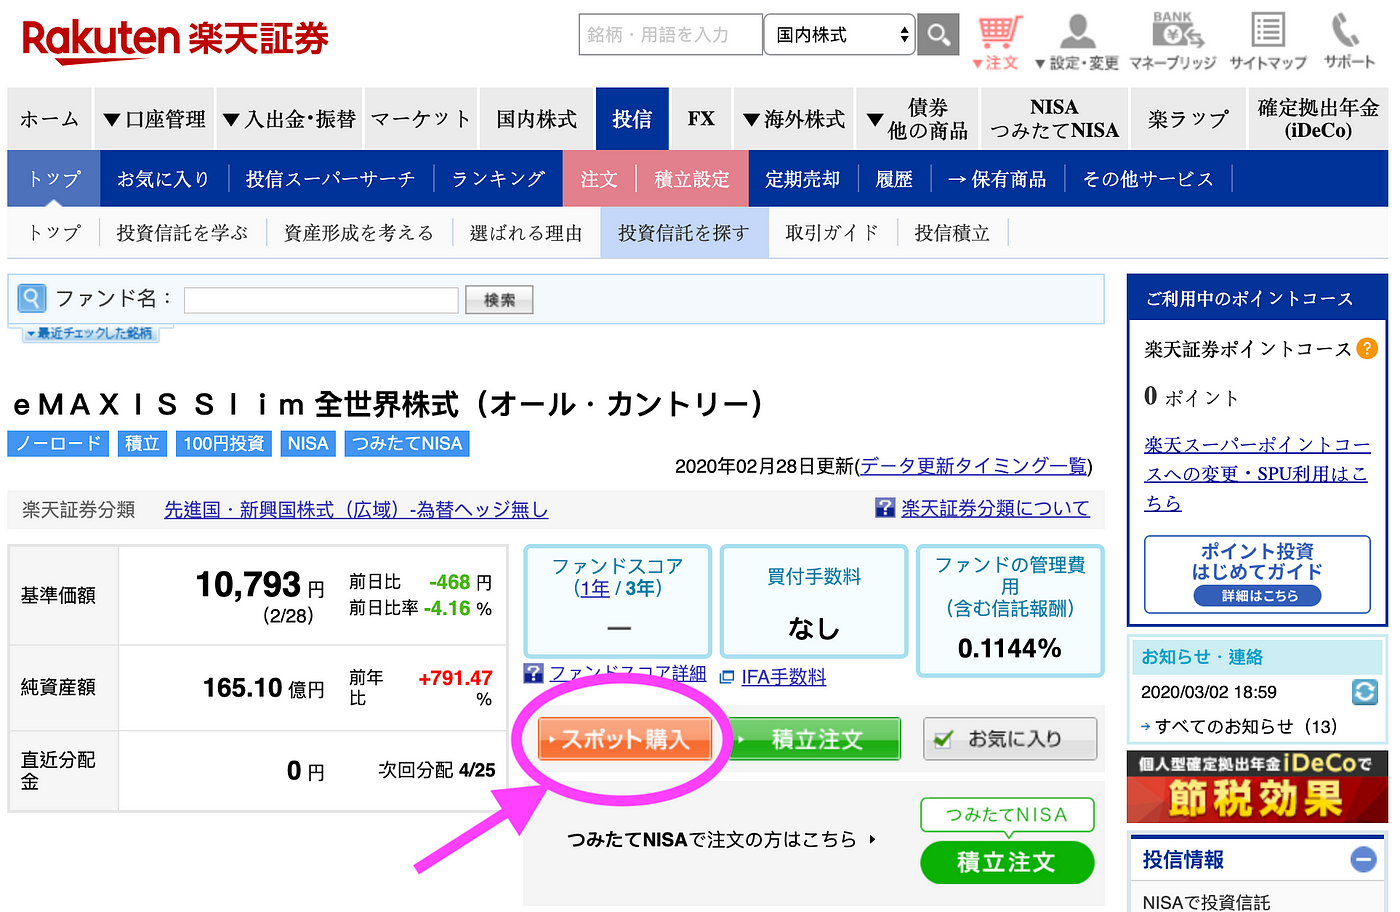Open 定期売却 submenu
Screen dimensions: 1400x912
(802, 179)
